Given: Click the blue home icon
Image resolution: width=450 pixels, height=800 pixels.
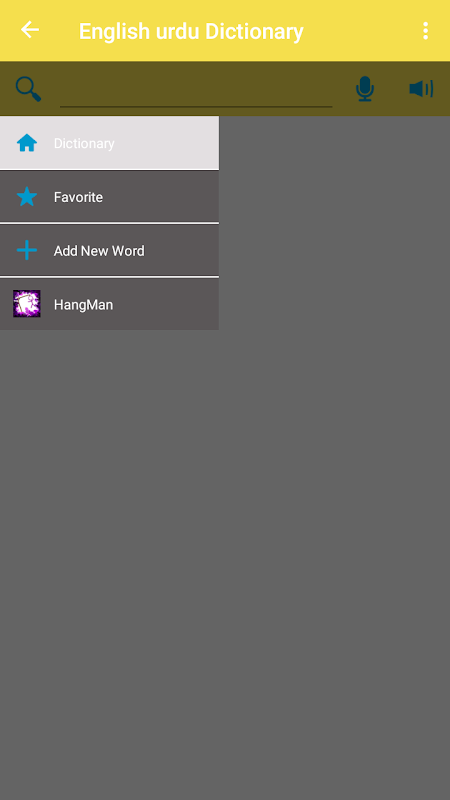Looking at the screenshot, I should pos(27,143).
